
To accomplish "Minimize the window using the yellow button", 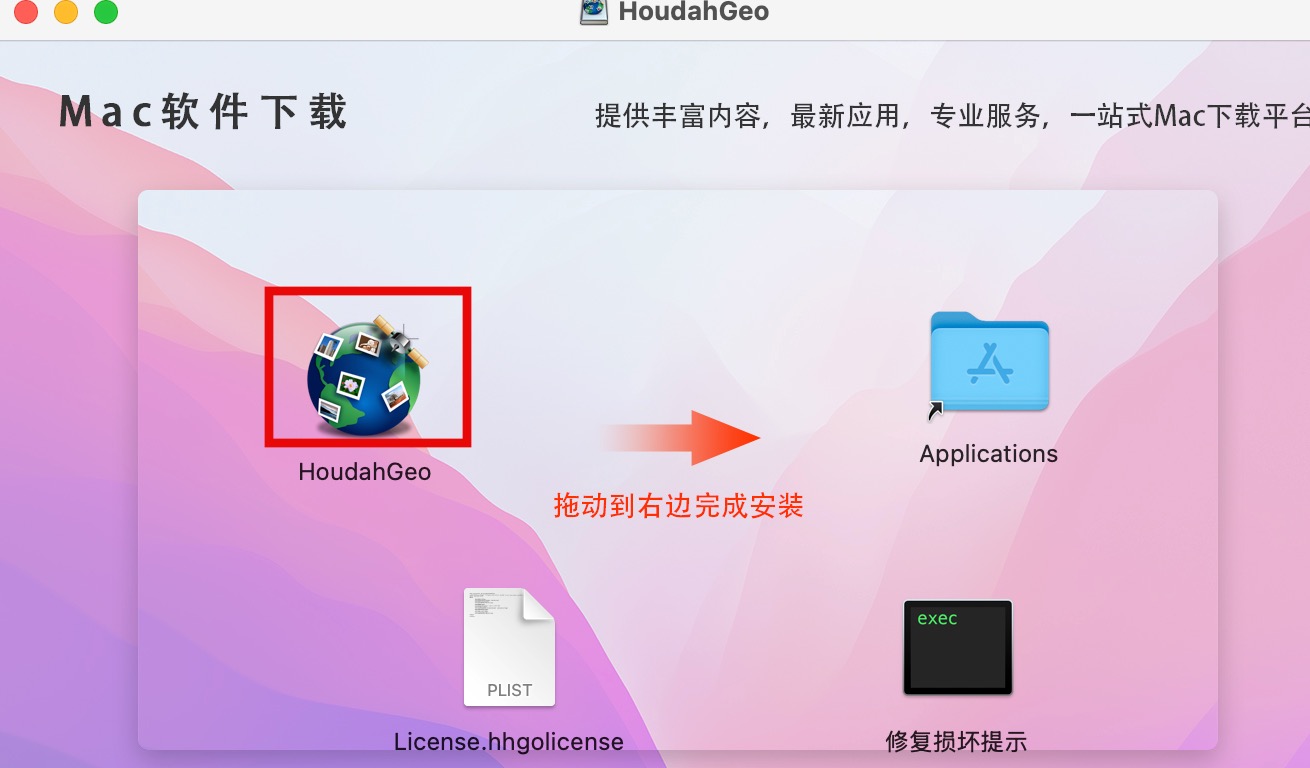I will [x=65, y=12].
